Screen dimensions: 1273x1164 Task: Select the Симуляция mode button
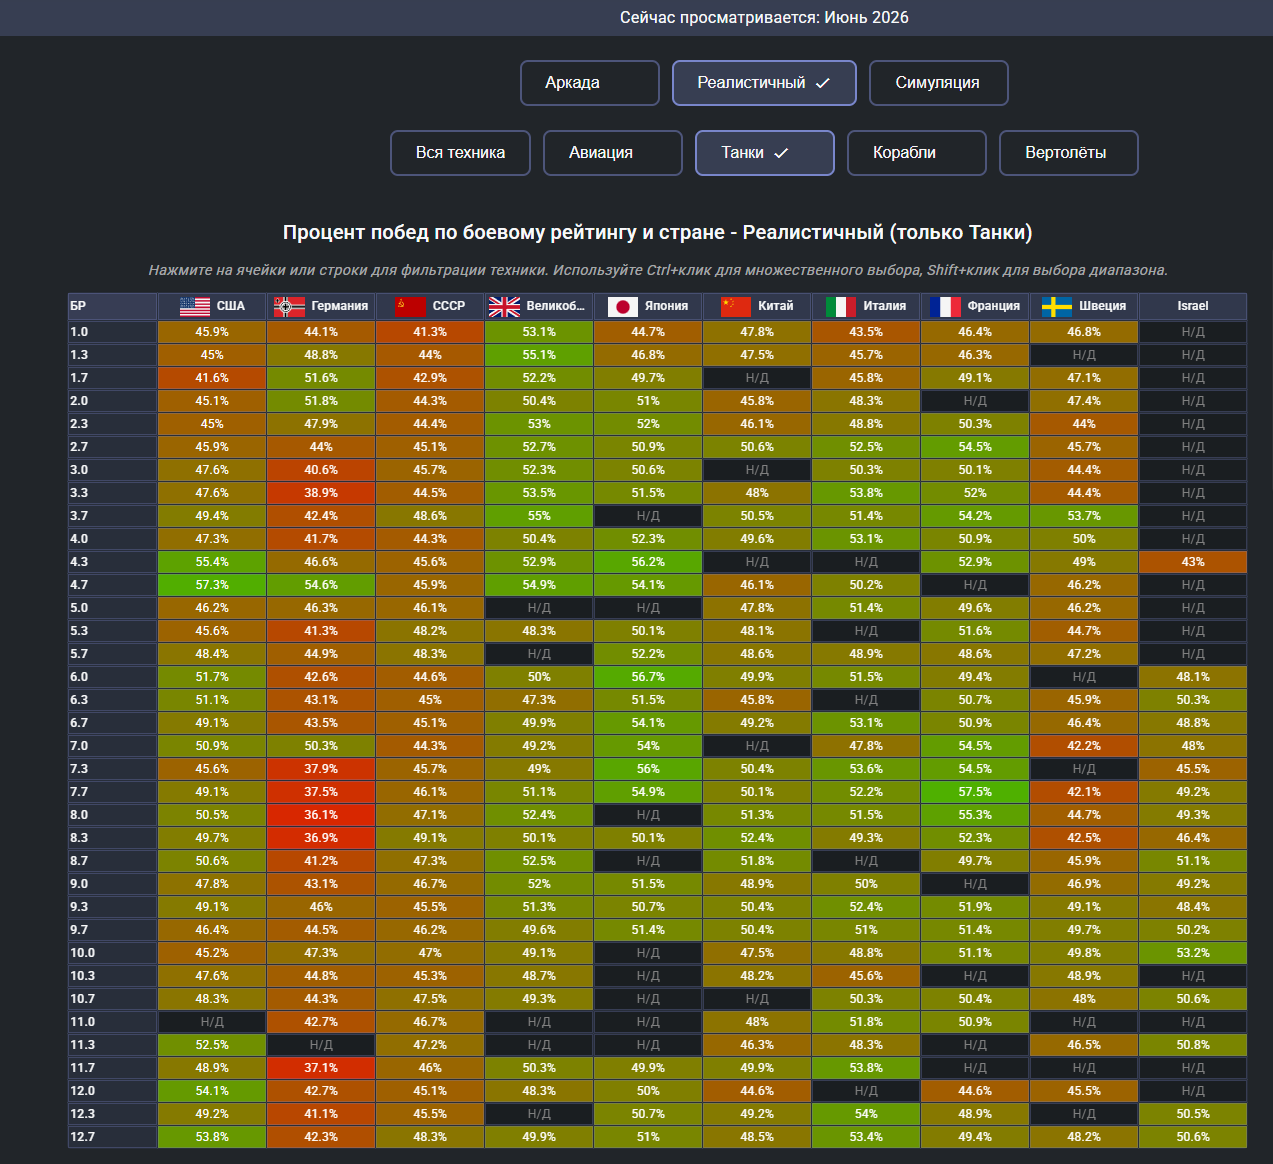click(939, 83)
